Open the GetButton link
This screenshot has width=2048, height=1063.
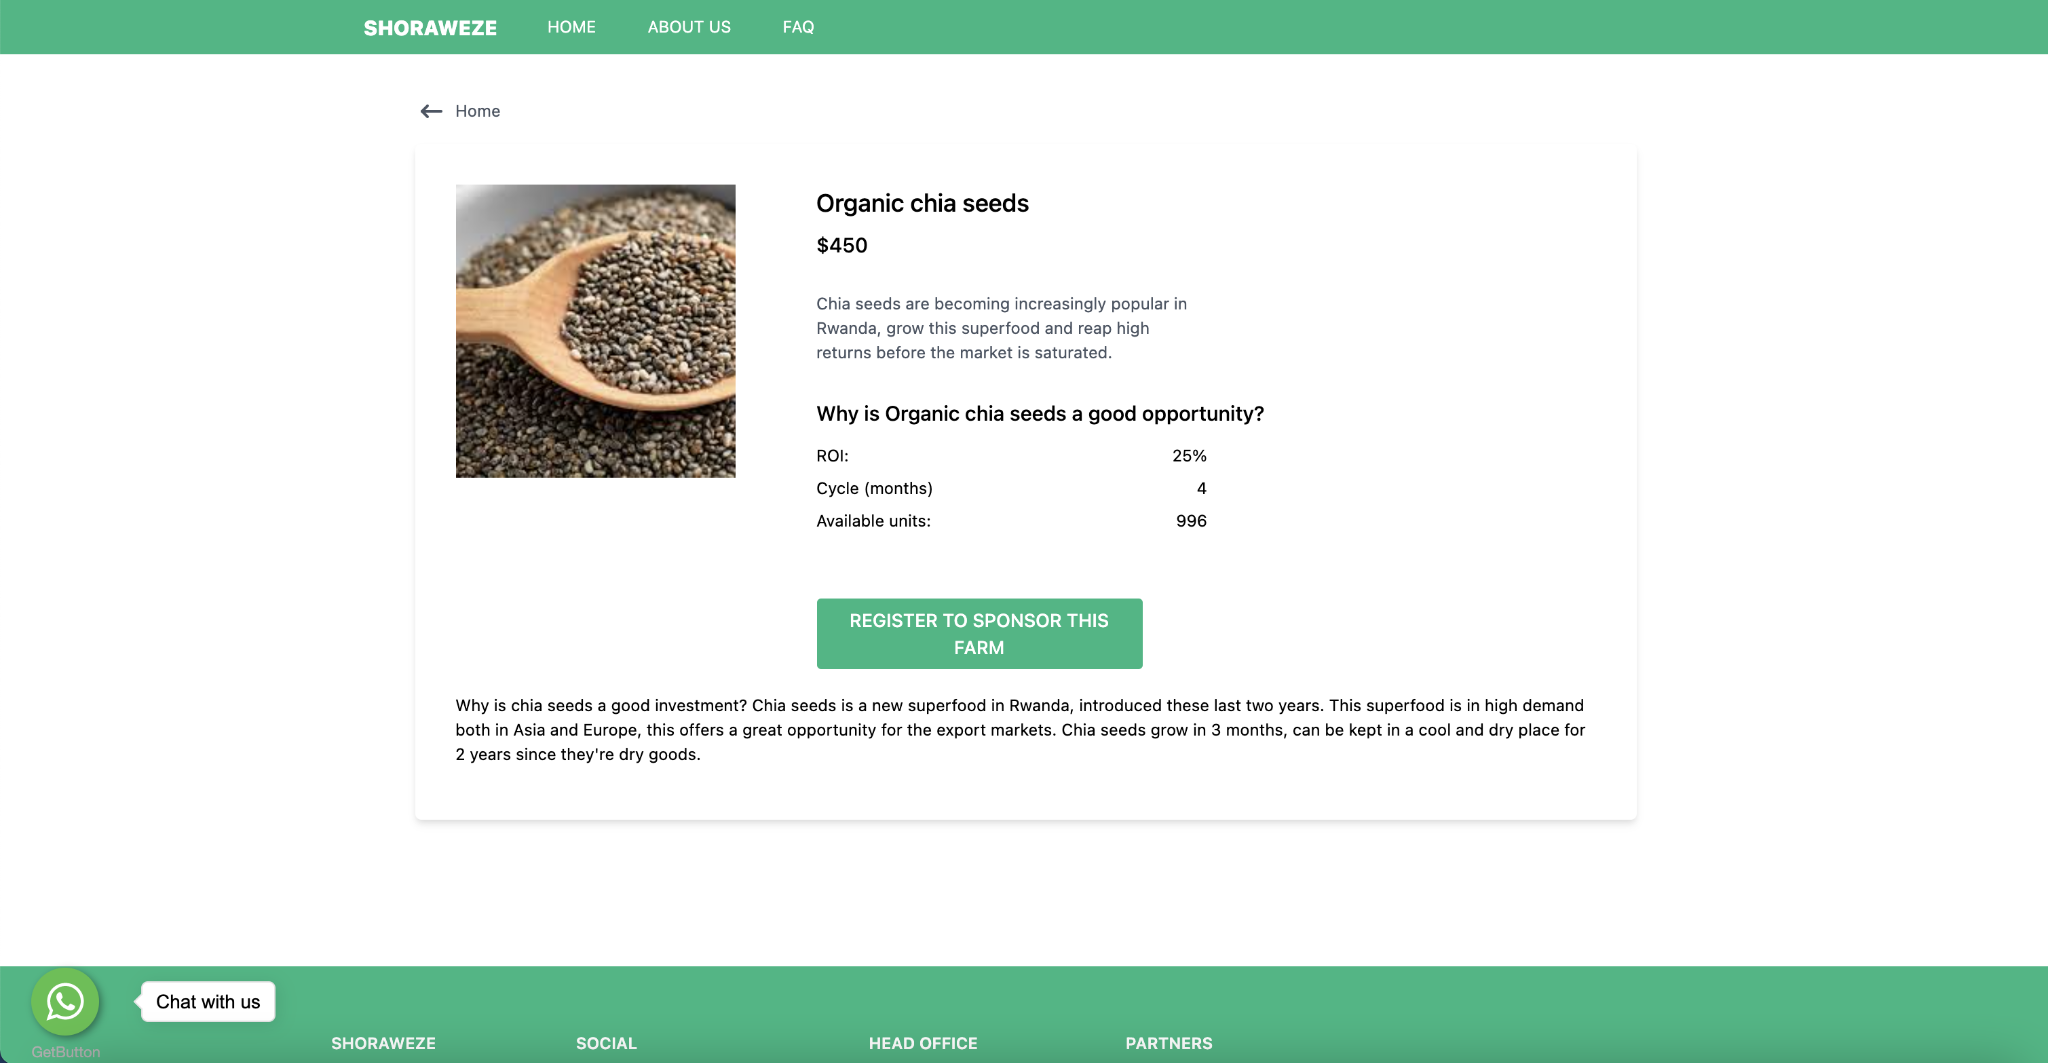(66, 1052)
